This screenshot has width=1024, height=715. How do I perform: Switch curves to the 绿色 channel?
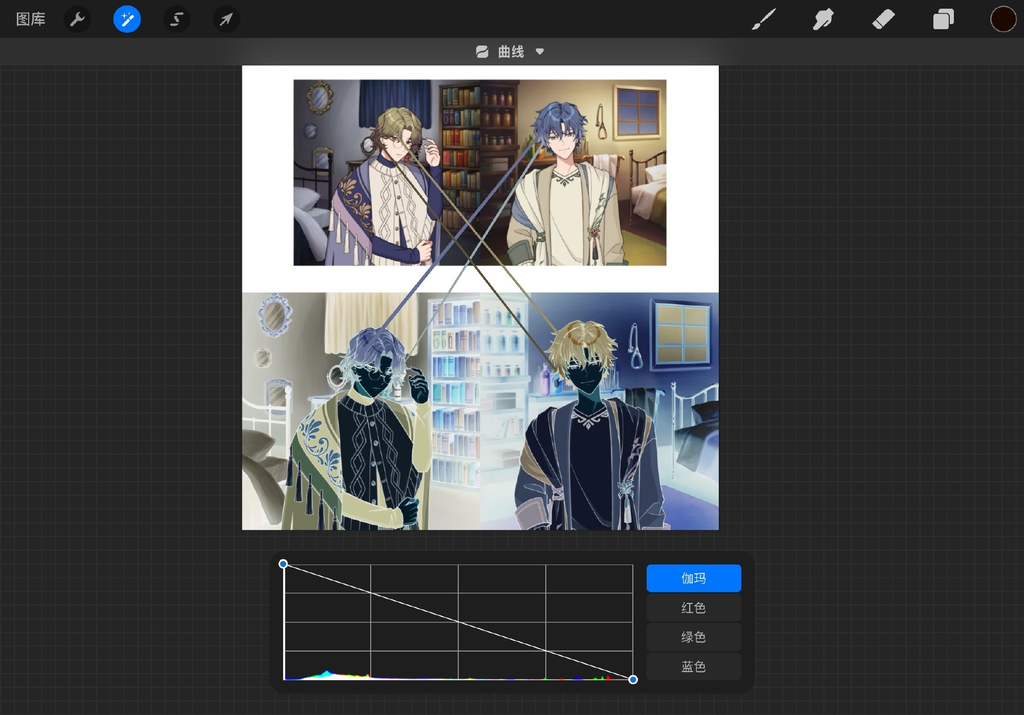[x=693, y=637]
